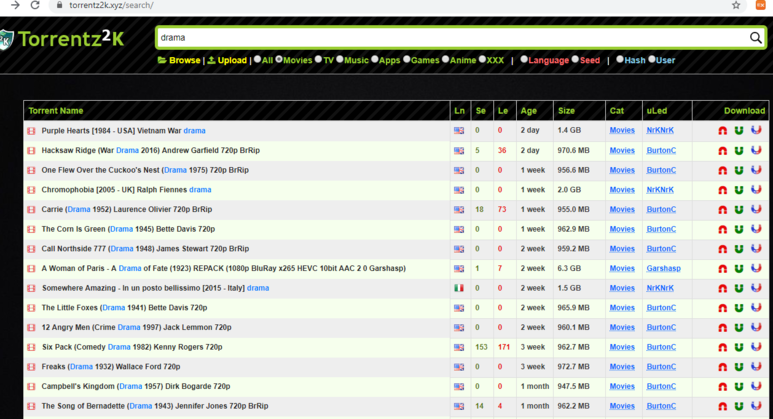Click the Torrentz2K site title text
773x419 pixels.
71,39
